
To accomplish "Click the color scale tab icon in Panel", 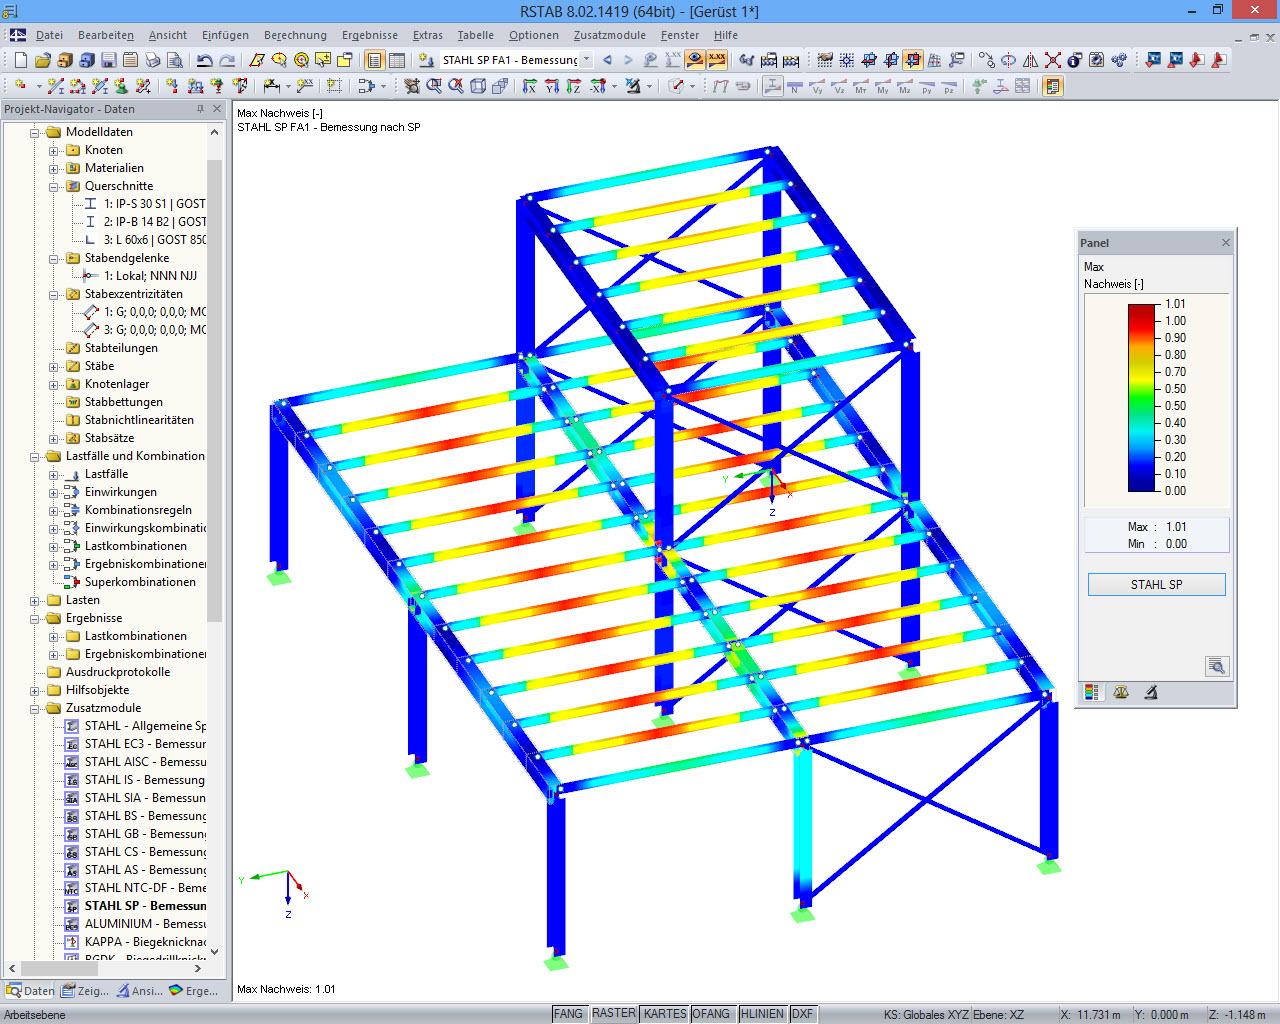I will (x=1092, y=692).
